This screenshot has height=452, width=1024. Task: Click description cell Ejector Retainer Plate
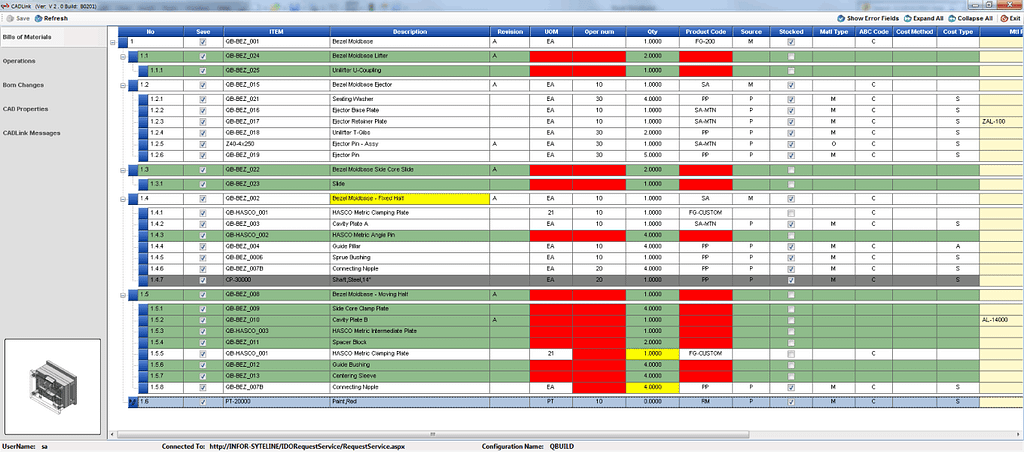pyautogui.click(x=410, y=121)
